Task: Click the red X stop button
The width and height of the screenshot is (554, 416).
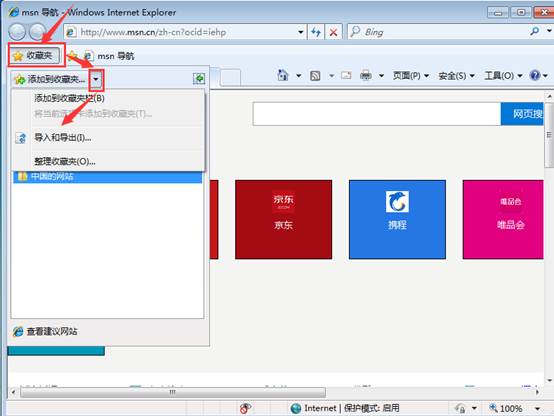Action: coord(333,32)
